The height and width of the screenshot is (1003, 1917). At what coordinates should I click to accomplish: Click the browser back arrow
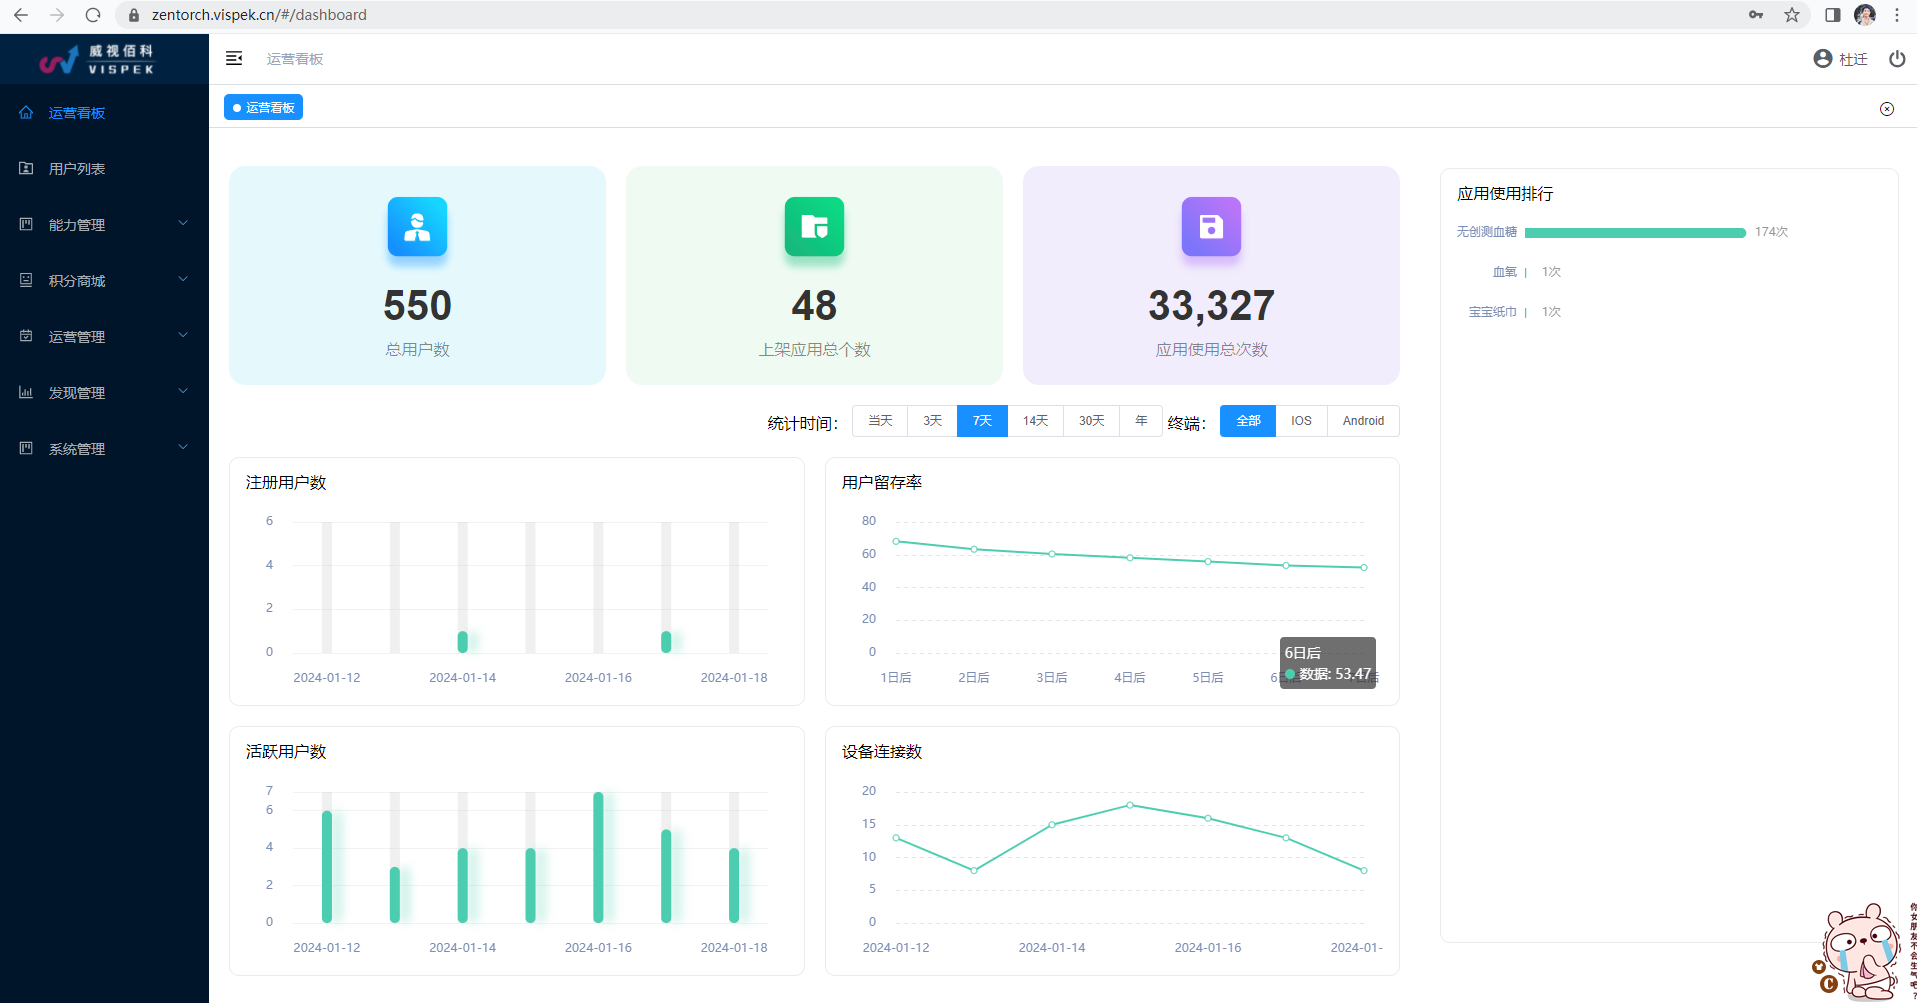point(21,15)
